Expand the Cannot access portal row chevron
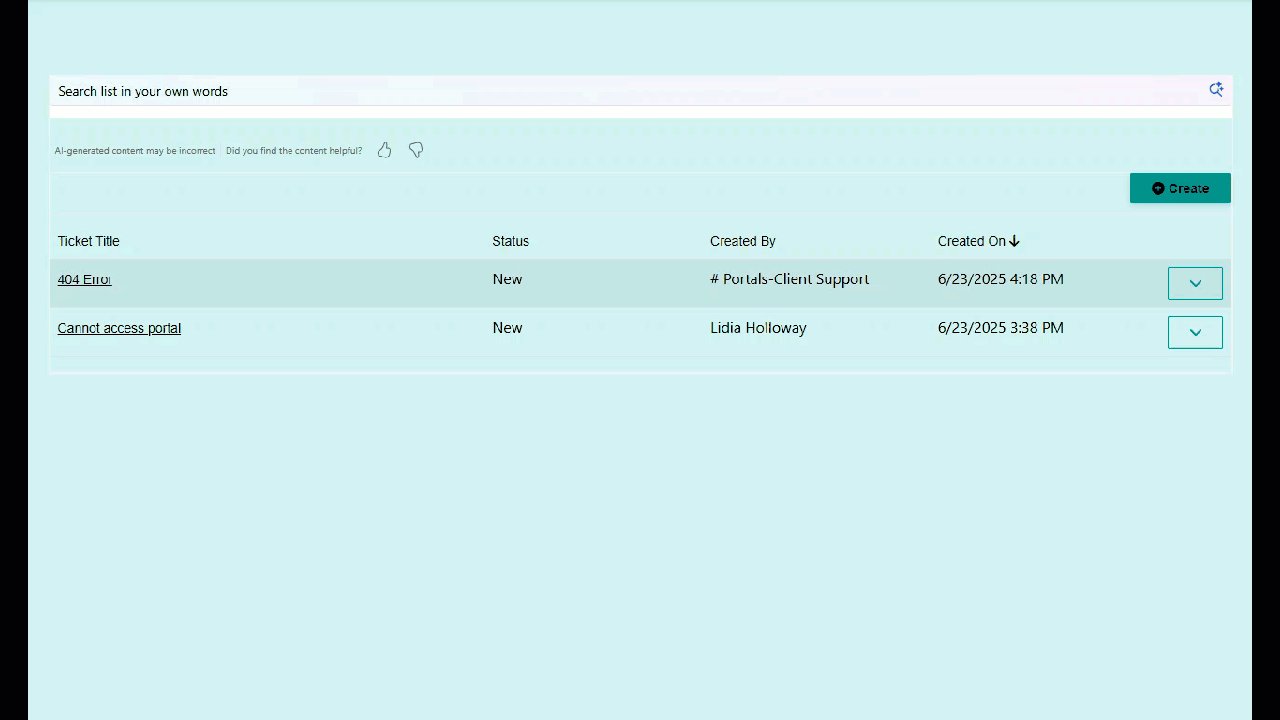The width and height of the screenshot is (1280, 720). point(1195,331)
